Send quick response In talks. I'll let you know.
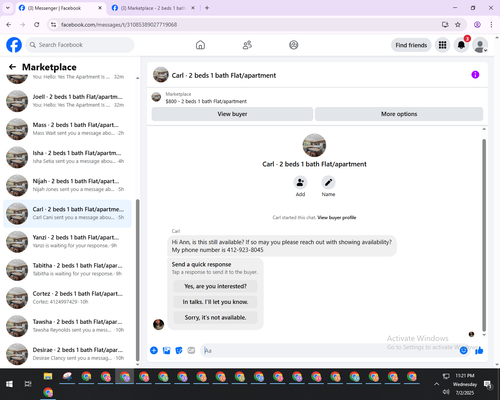The height and width of the screenshot is (400, 500). (x=215, y=302)
